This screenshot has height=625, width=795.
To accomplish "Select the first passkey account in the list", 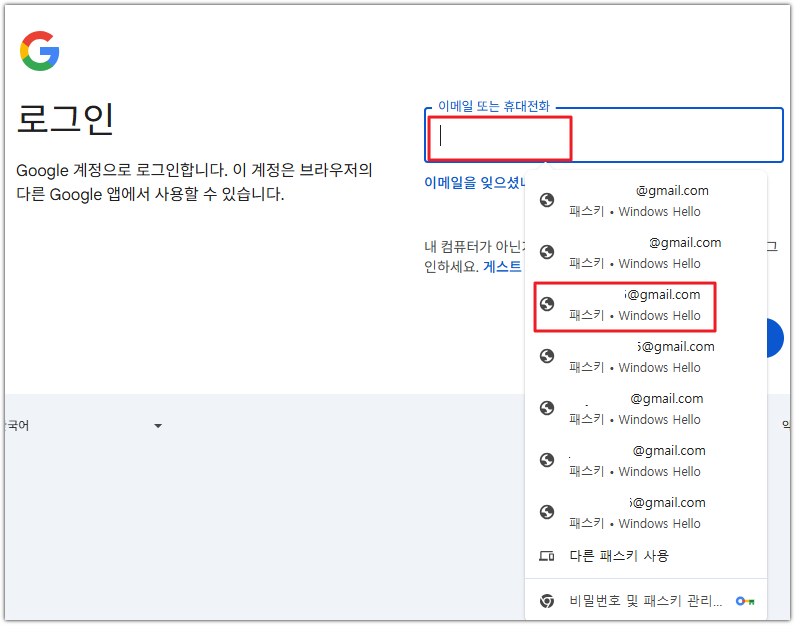I will [646, 201].
